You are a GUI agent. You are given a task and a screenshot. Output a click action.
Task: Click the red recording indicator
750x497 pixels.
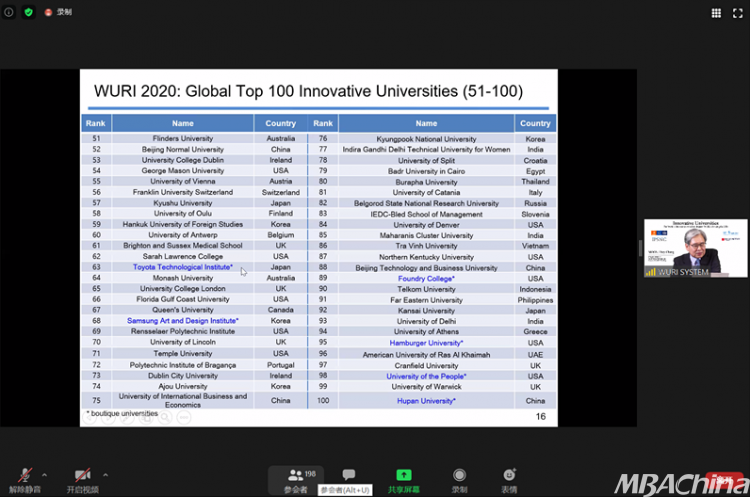click(x=48, y=12)
